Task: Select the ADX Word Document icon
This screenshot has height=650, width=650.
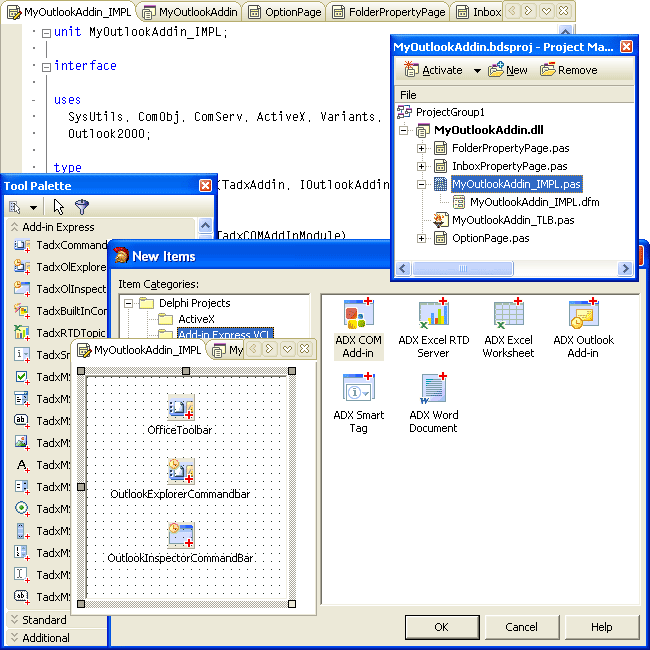Action: 433,389
